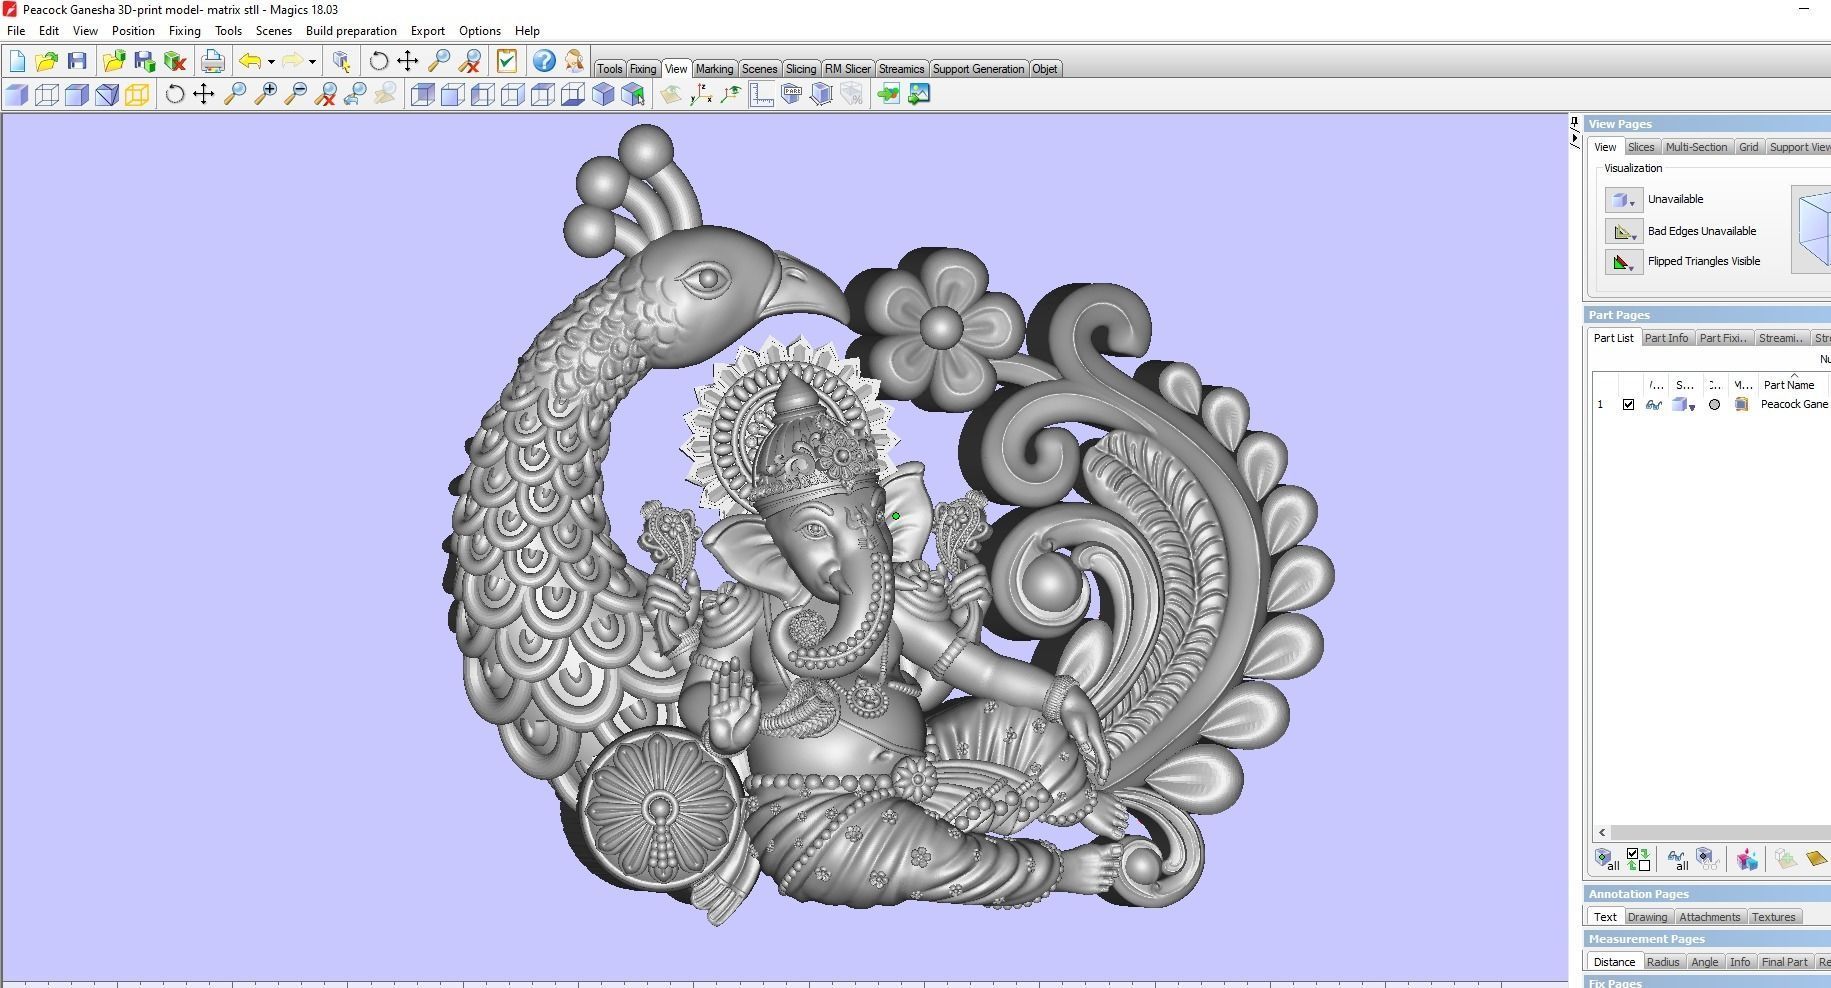1831x988 pixels.
Task: Click the Fix Wizard checklist icon
Action: pyautogui.click(x=506, y=61)
